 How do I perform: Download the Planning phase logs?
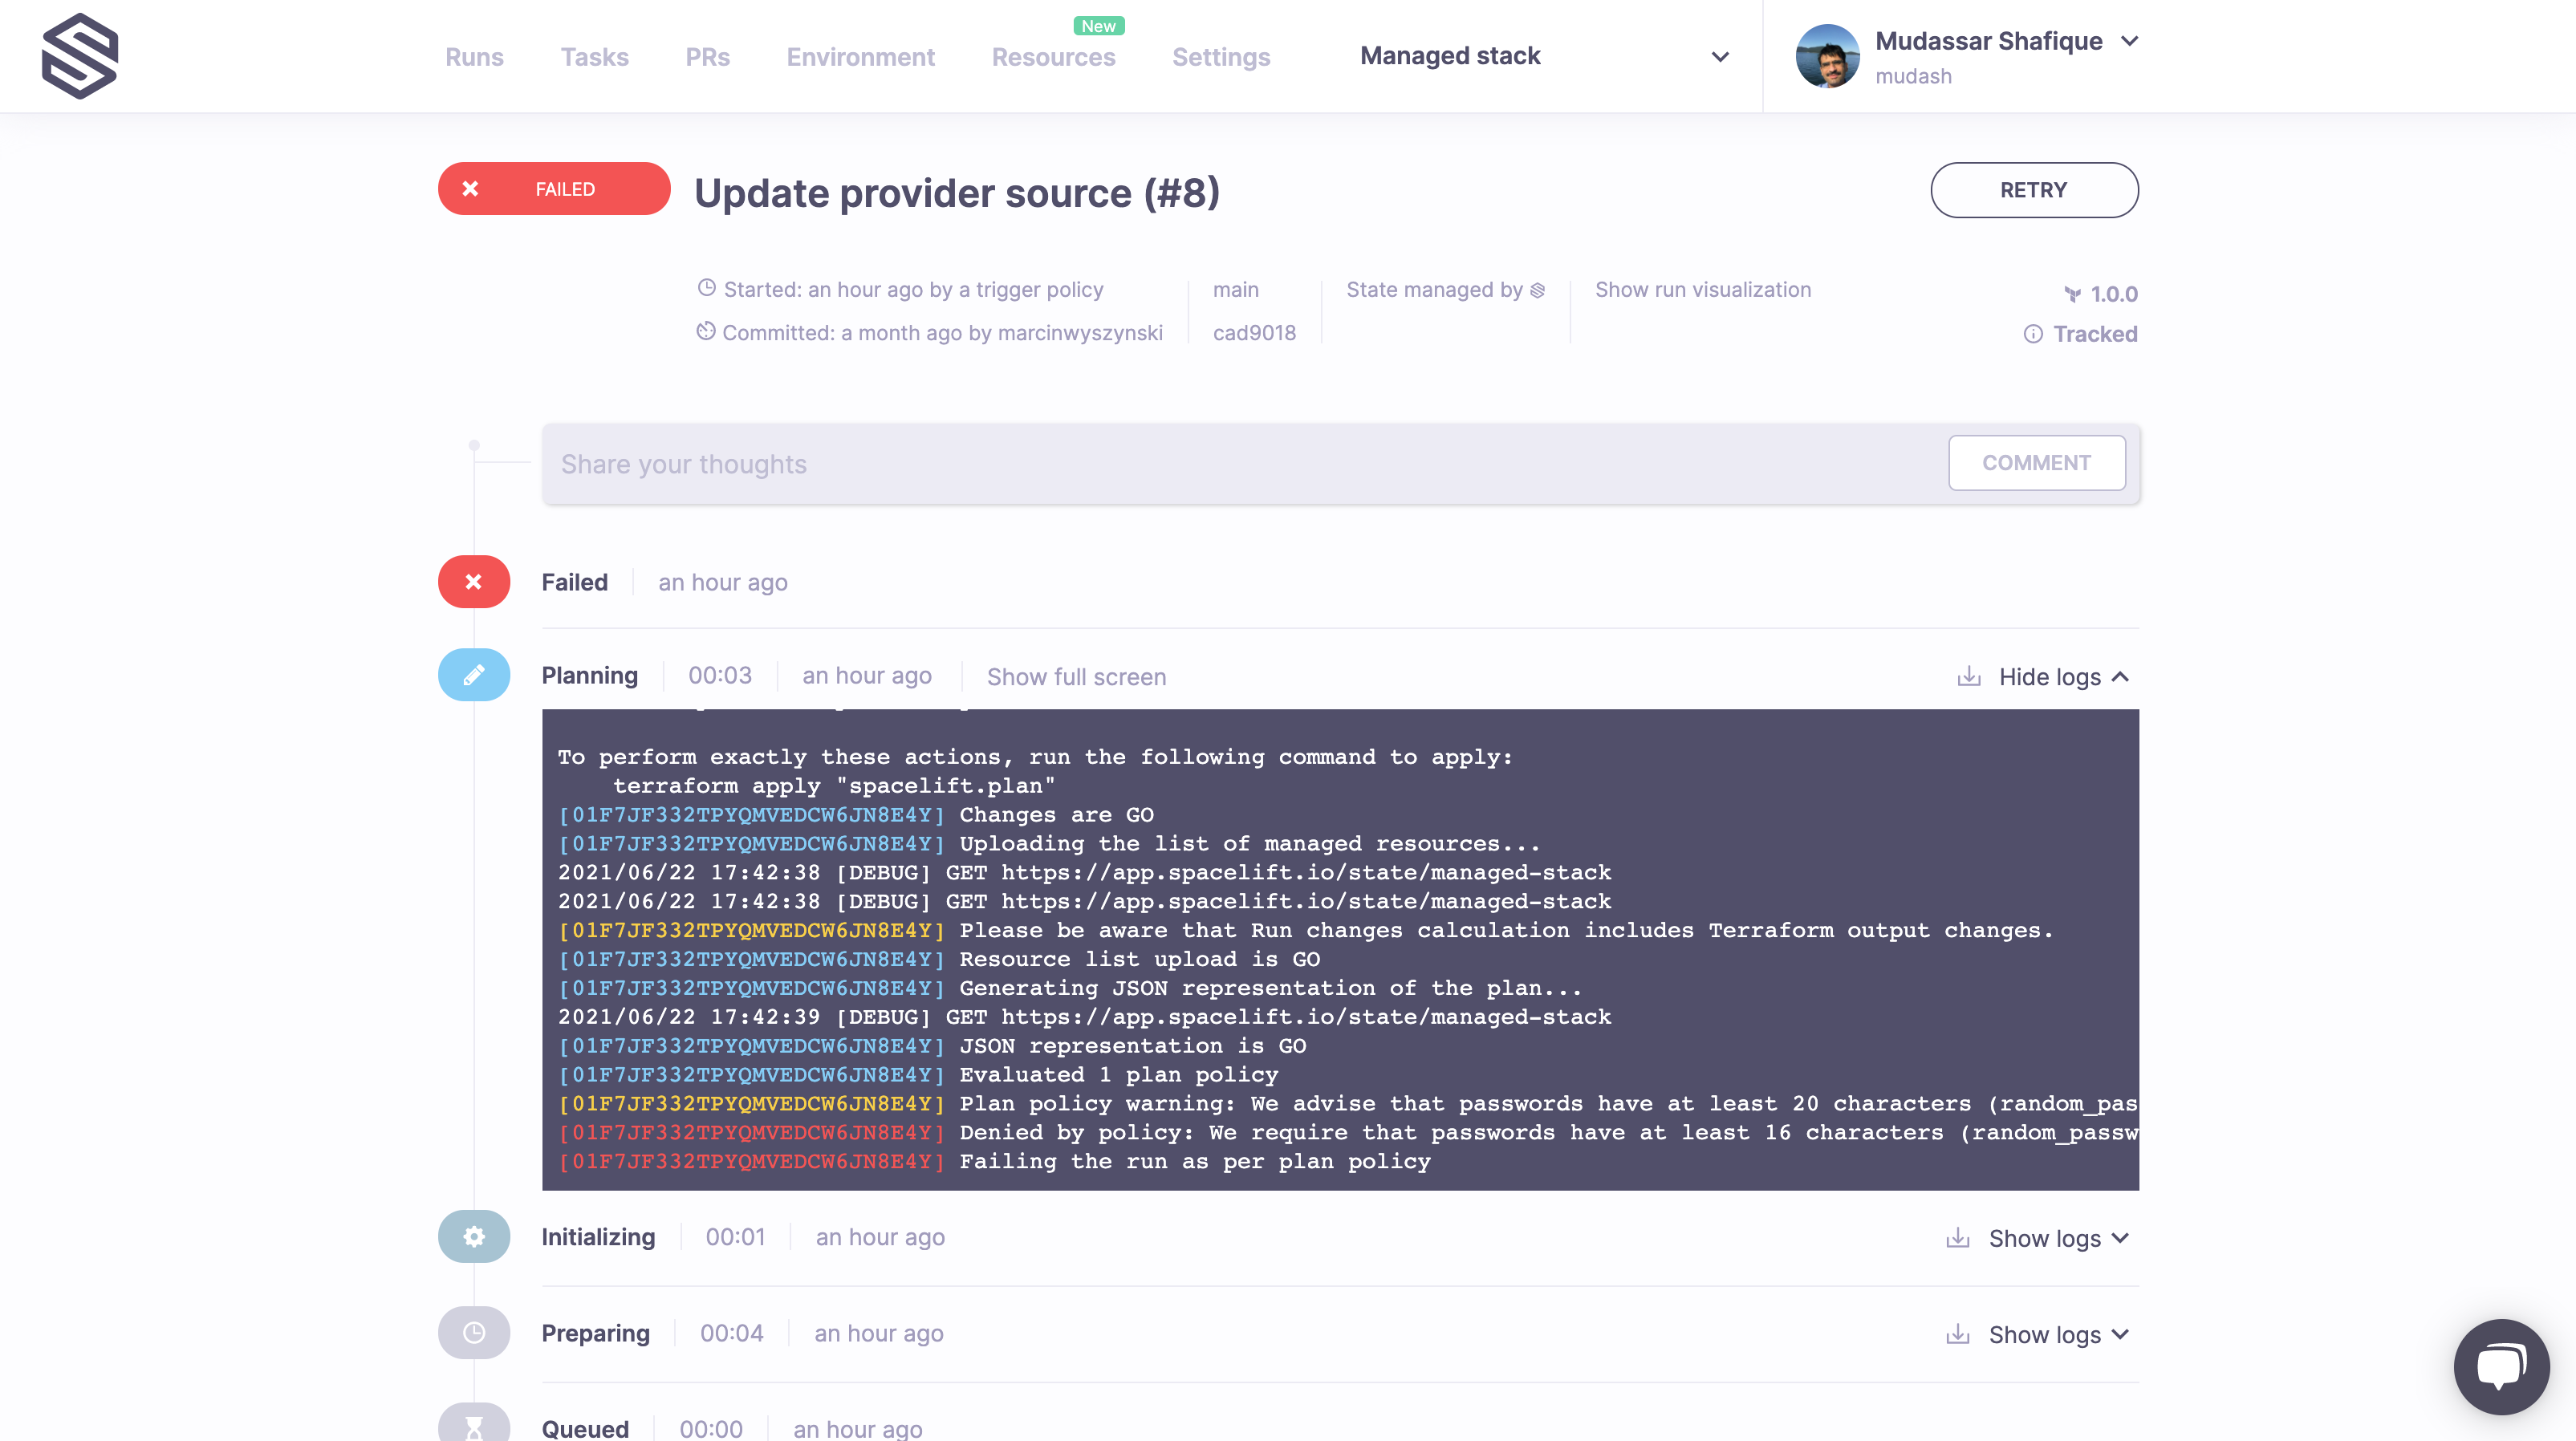[x=1968, y=677]
